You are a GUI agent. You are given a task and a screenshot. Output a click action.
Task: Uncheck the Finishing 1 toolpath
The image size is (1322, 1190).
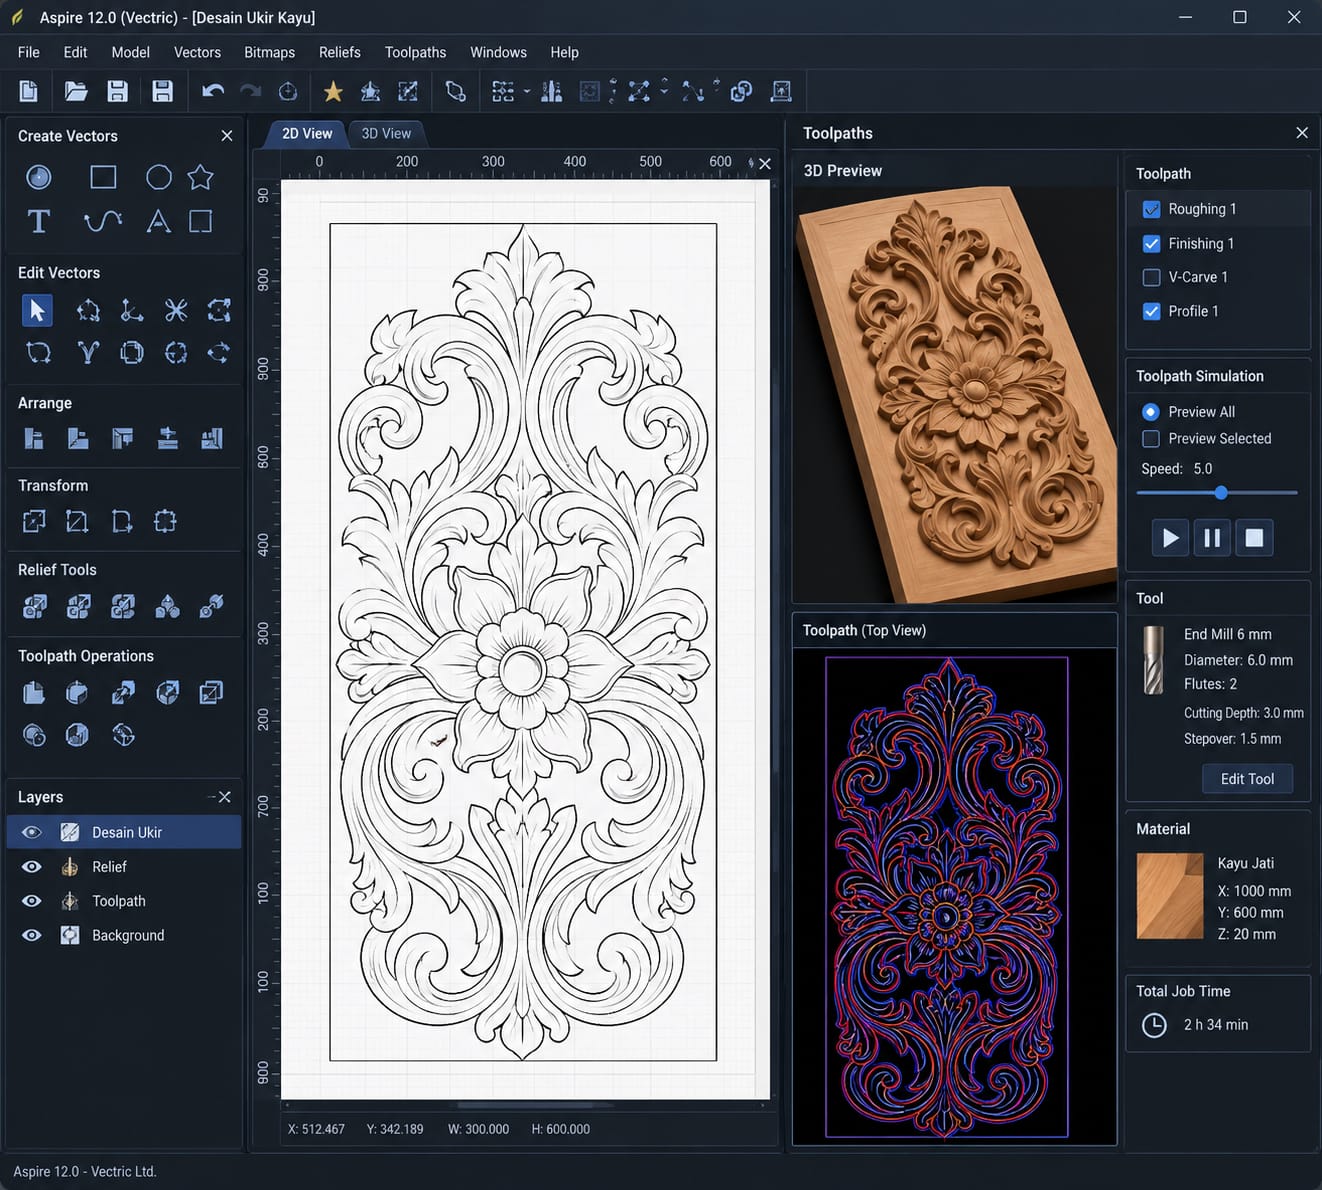1151,243
